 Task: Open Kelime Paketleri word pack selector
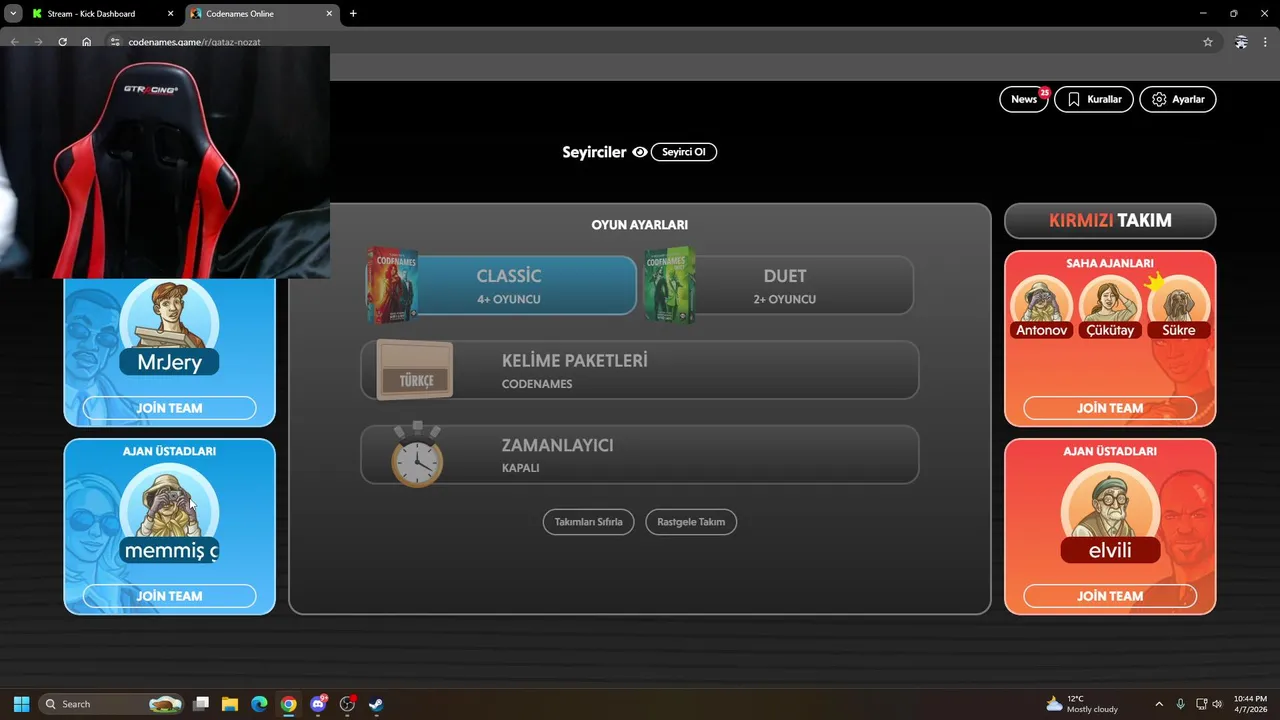point(640,370)
